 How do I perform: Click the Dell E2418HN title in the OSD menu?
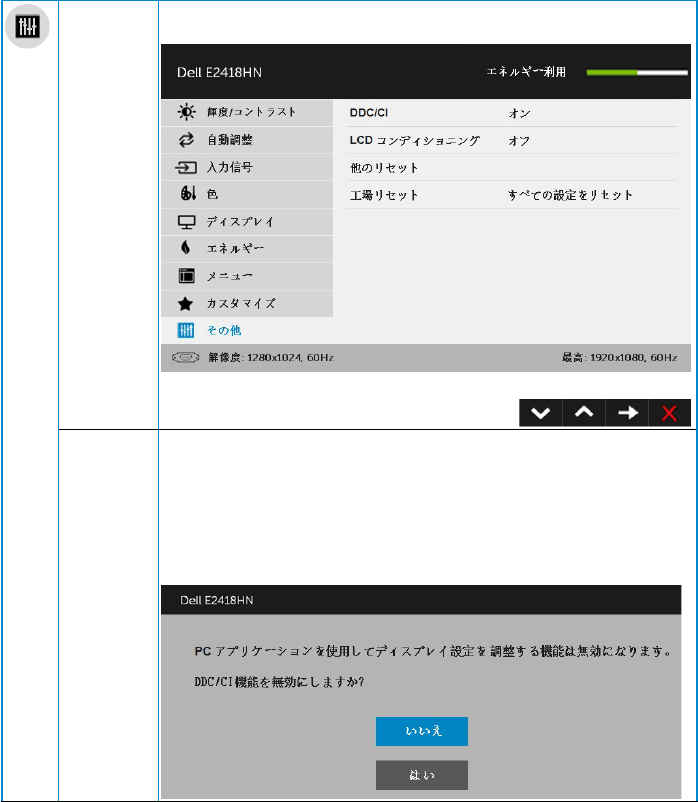pos(219,73)
